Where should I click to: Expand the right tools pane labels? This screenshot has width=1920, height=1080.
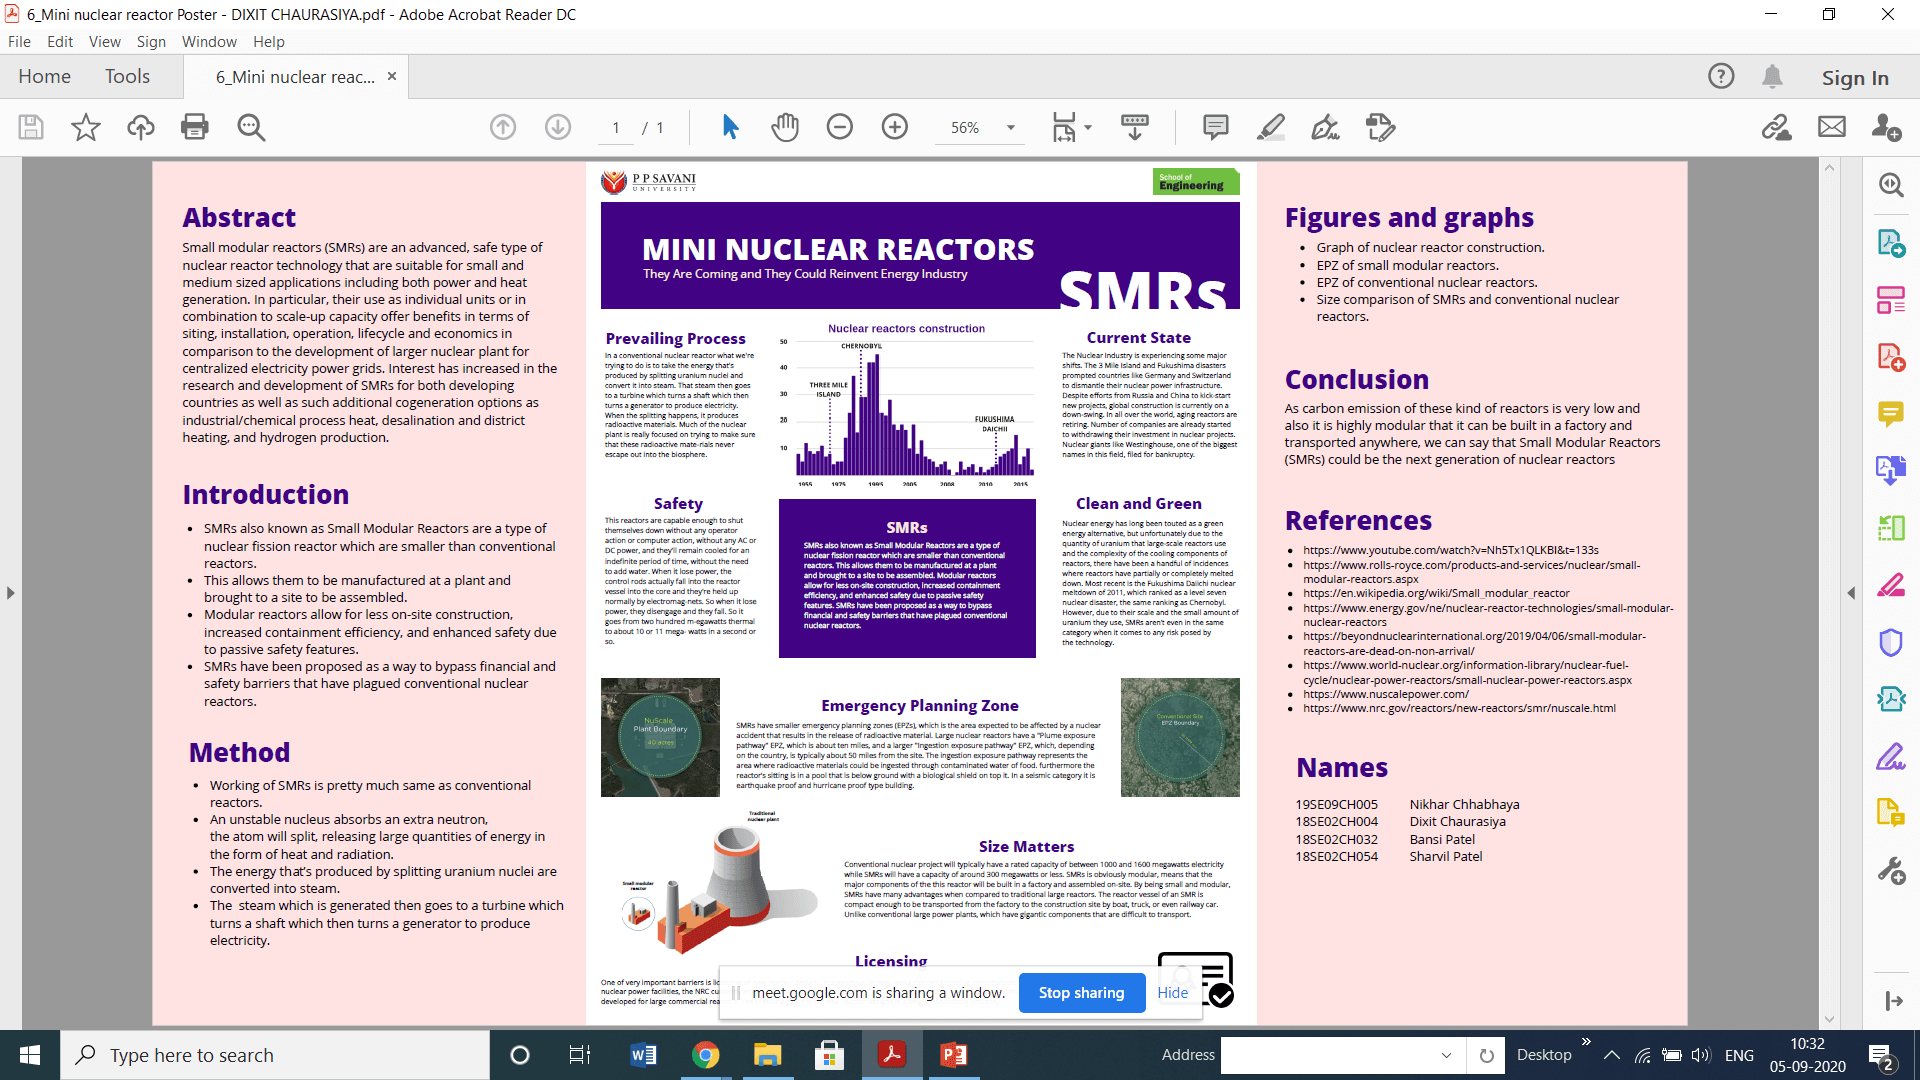[1892, 1000]
